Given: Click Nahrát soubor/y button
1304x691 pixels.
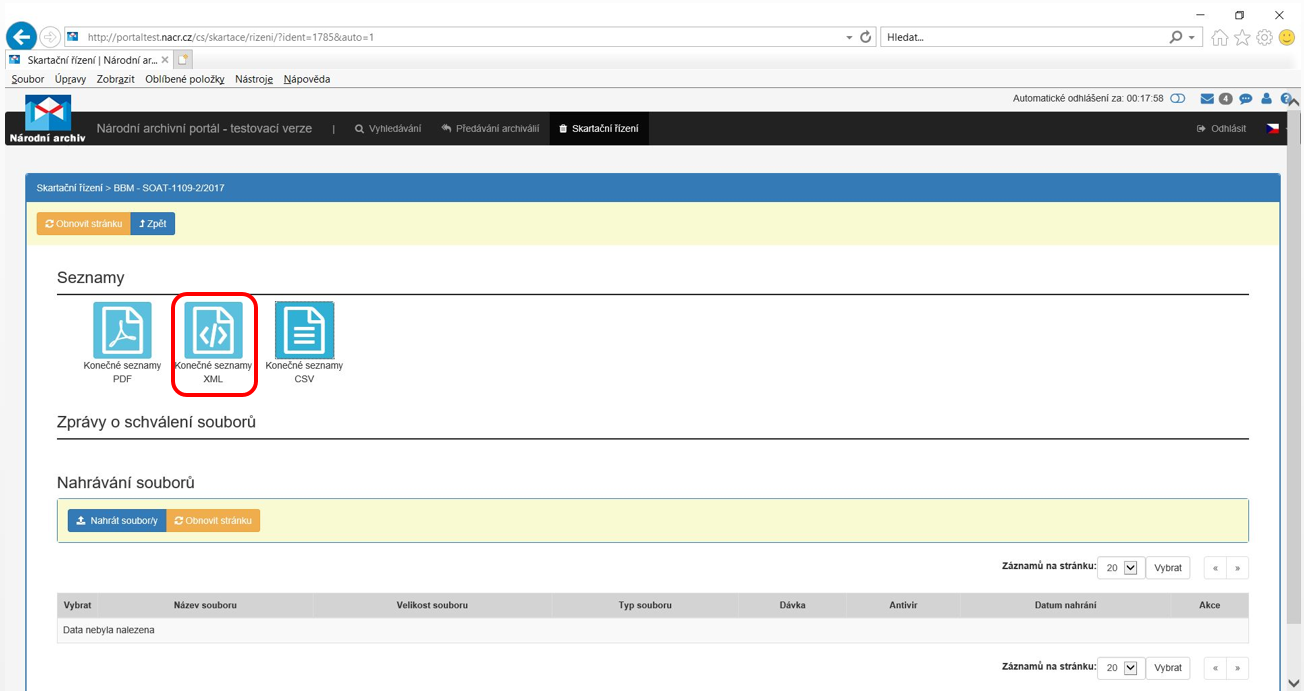Looking at the screenshot, I should pos(117,521).
